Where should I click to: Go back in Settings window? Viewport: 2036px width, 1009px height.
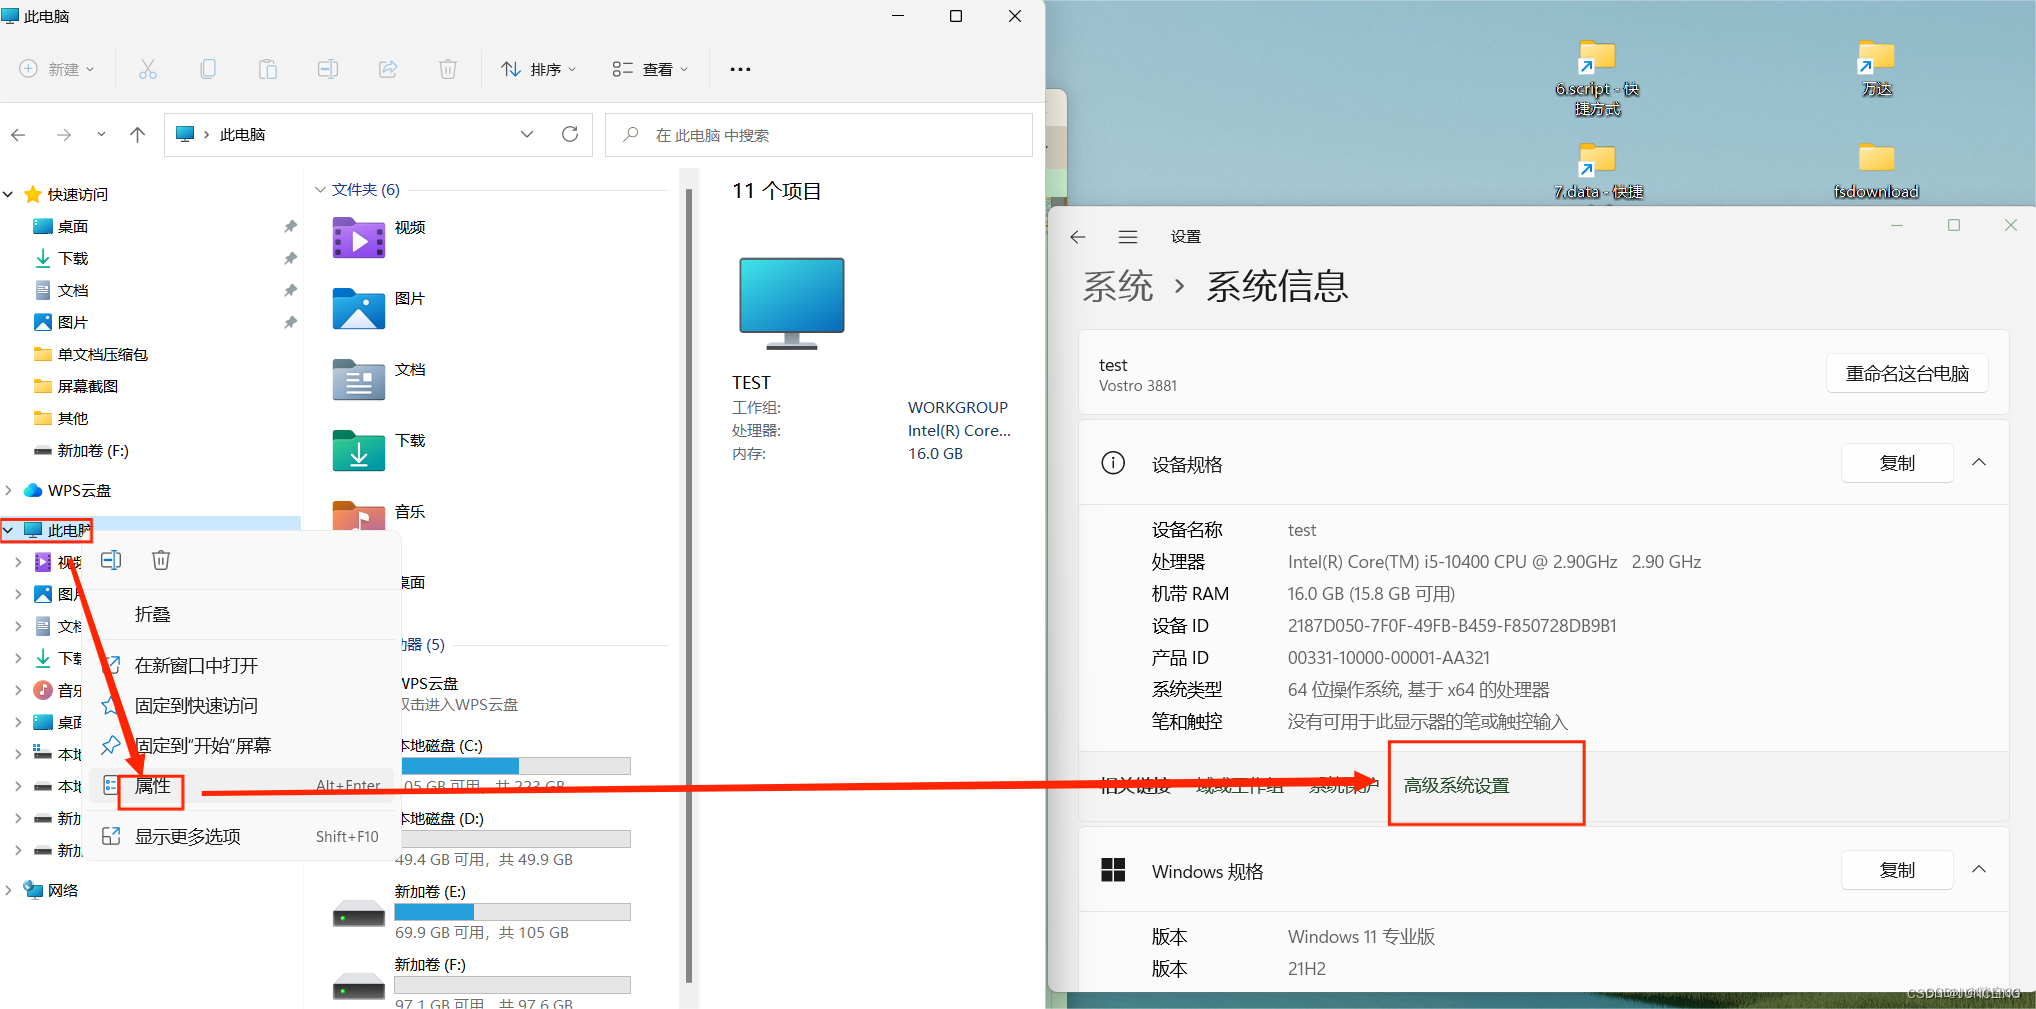pyautogui.click(x=1077, y=237)
